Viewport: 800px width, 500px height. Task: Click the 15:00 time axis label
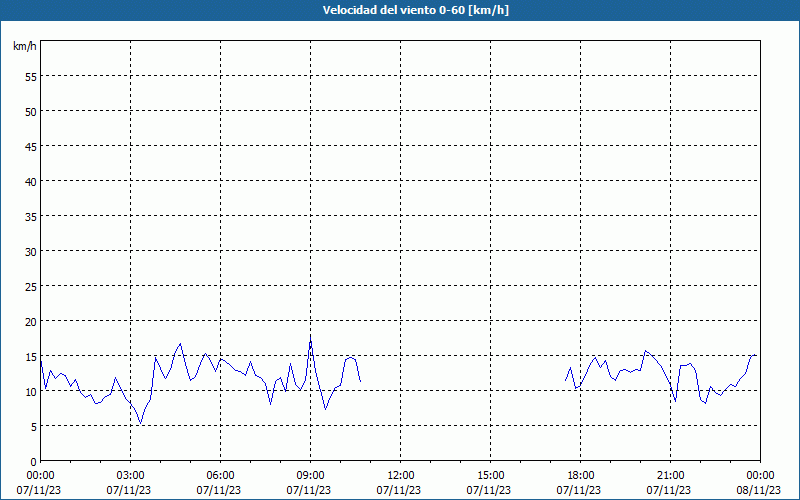click(490, 476)
